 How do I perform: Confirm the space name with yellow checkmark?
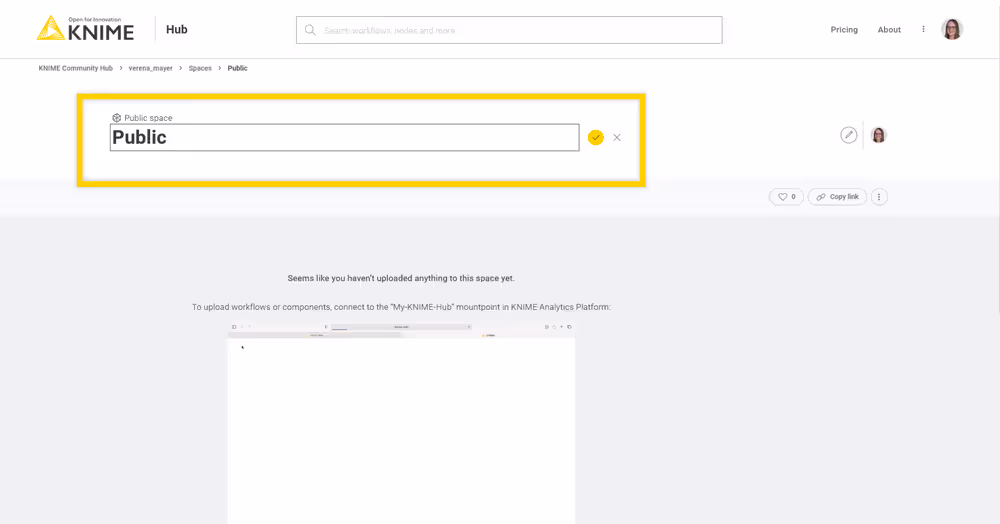[596, 137]
